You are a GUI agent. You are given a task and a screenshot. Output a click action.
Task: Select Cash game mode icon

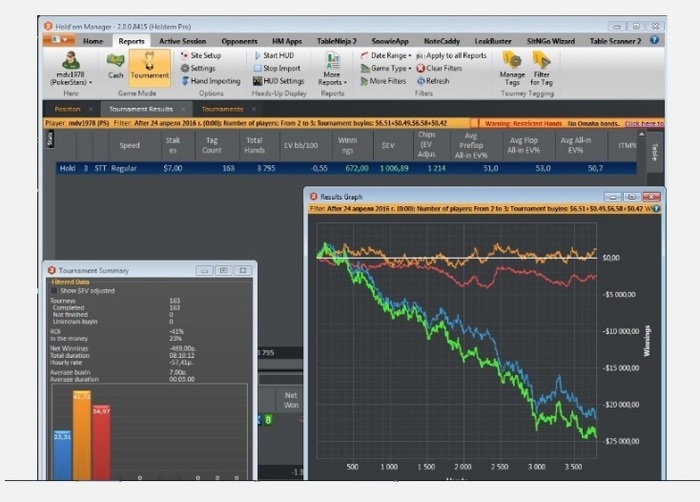115,65
